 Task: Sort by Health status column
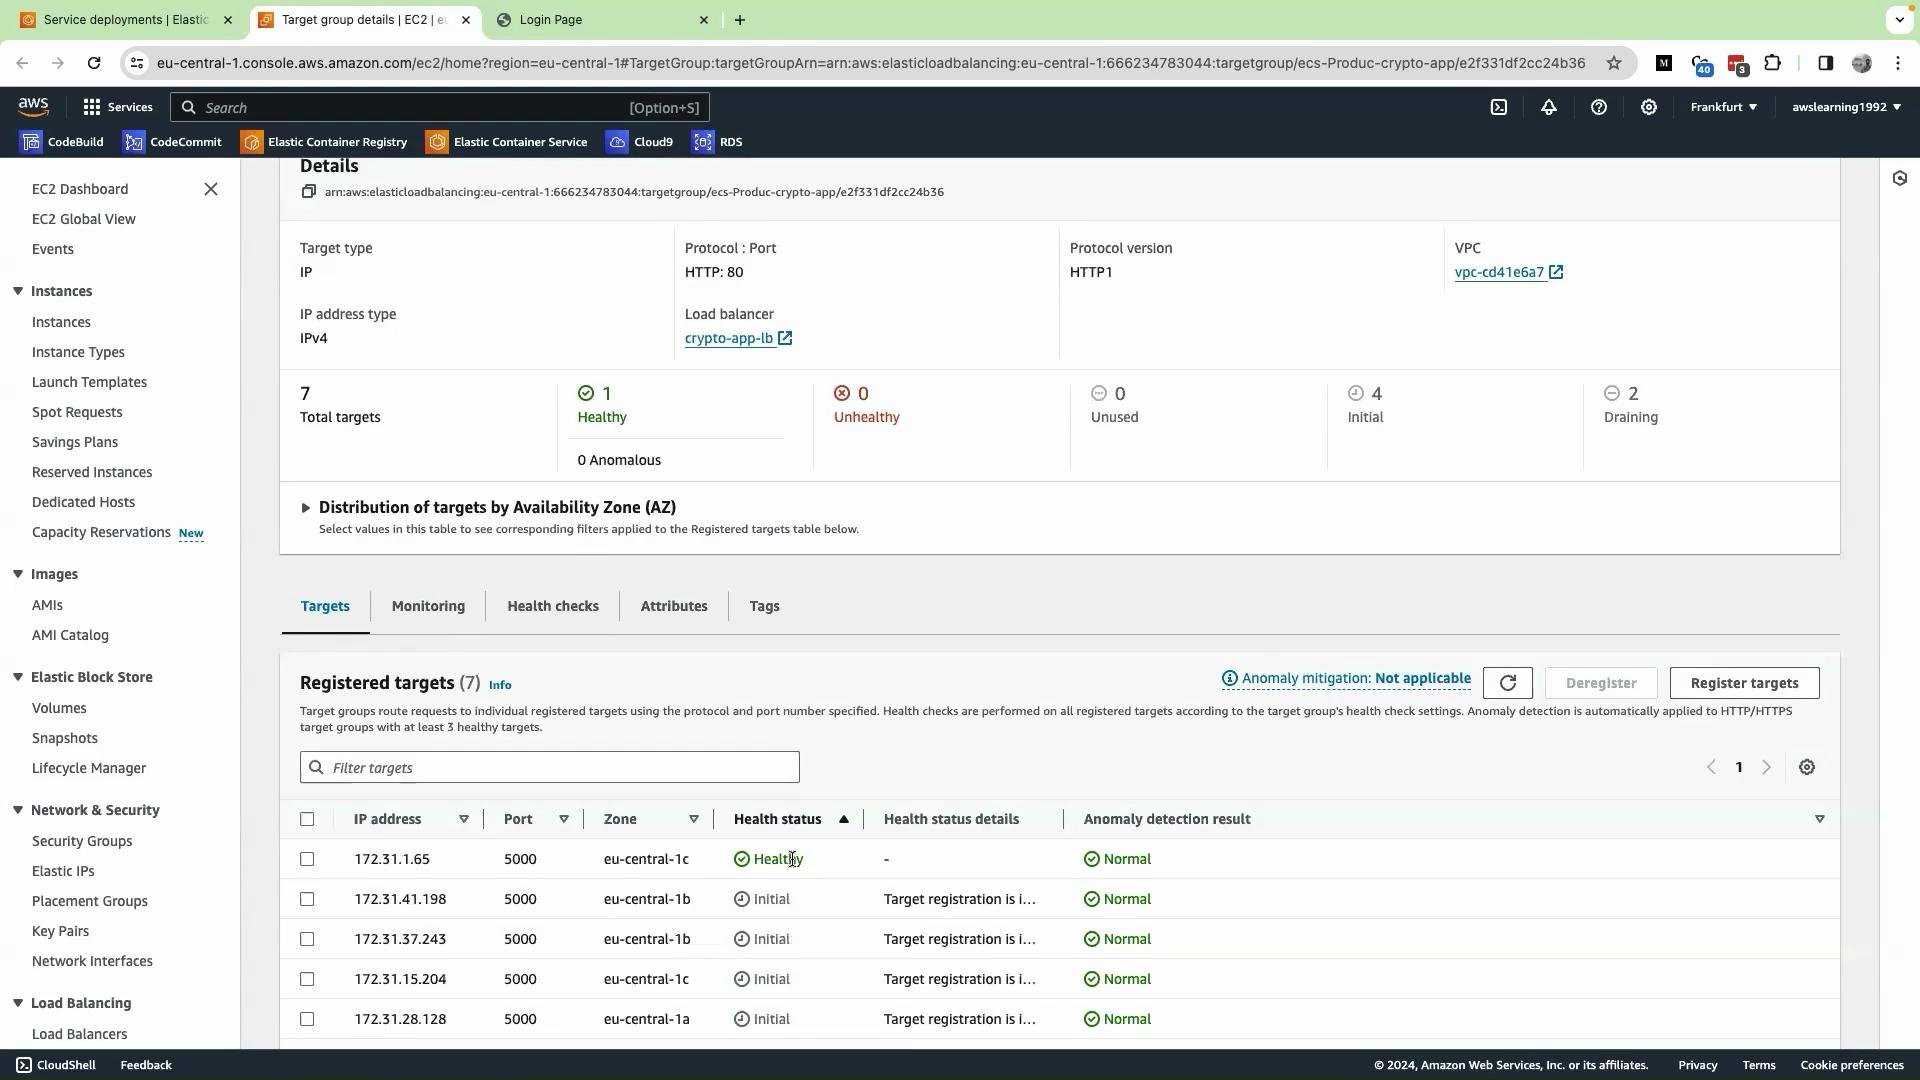coord(791,819)
